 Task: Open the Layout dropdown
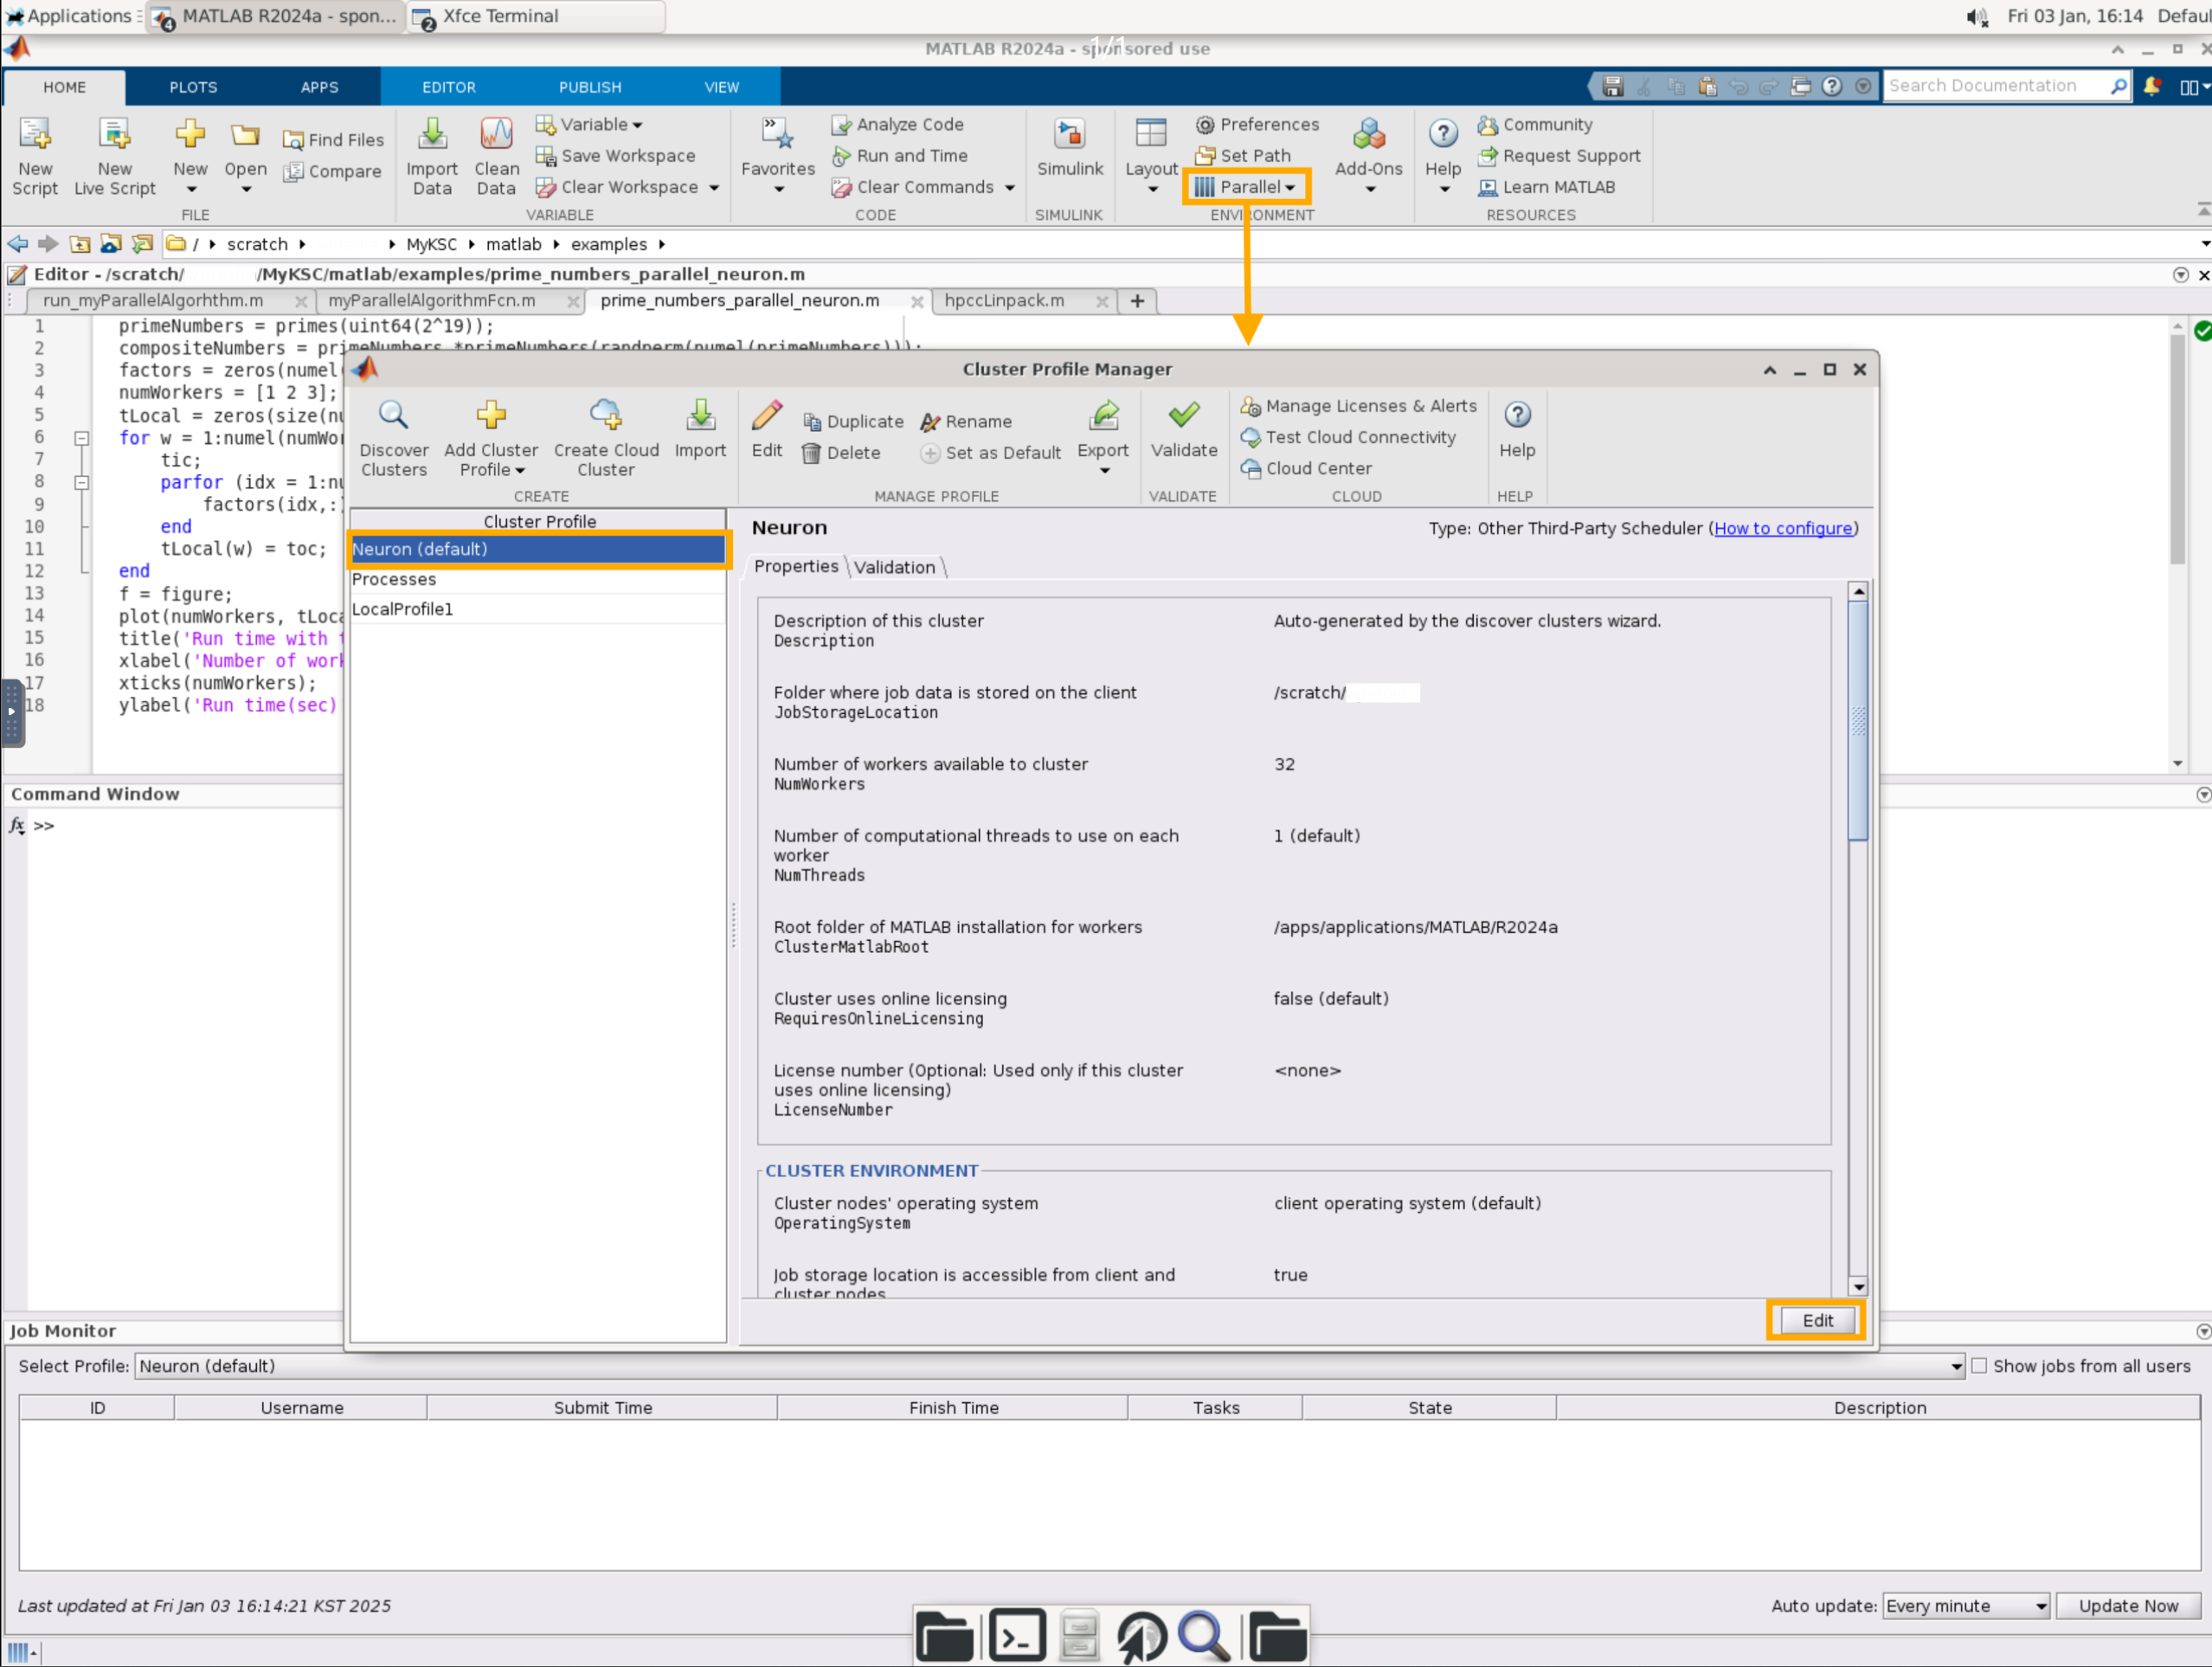[1151, 156]
